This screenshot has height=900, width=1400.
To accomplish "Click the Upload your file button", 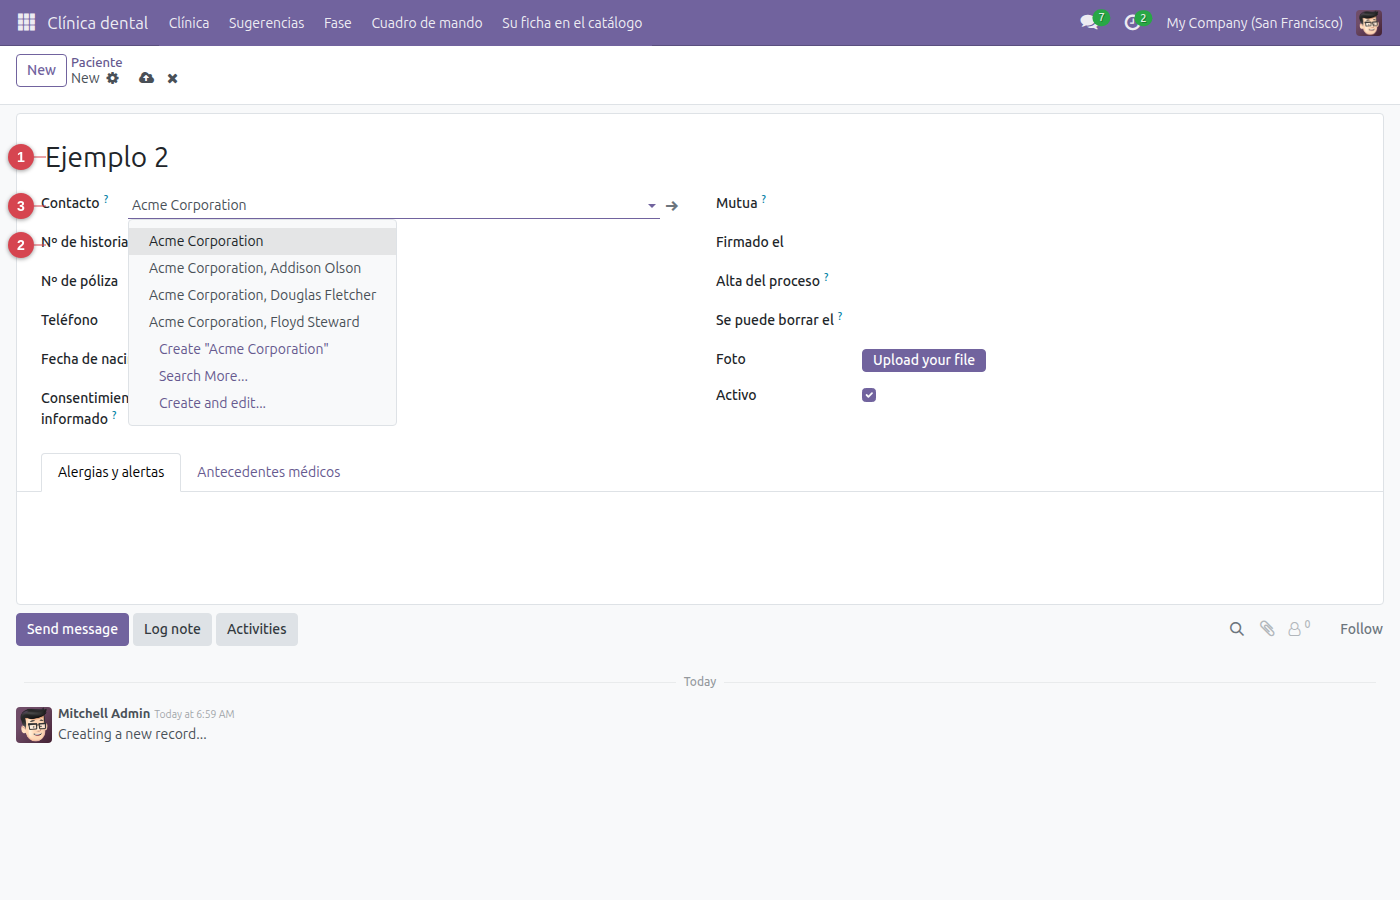I will pyautogui.click(x=924, y=360).
